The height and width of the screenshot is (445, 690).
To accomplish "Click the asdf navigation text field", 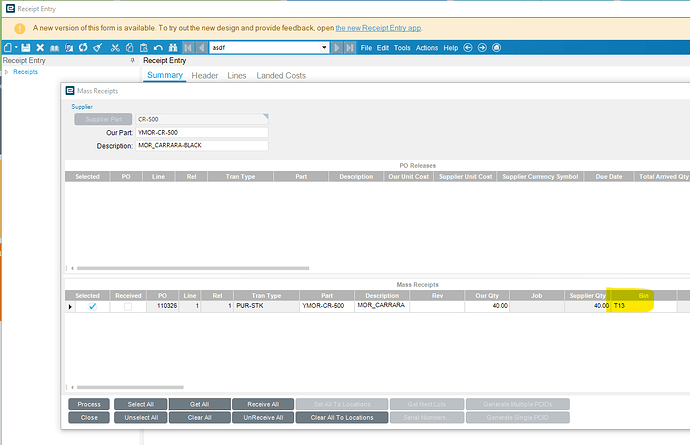I will [x=265, y=48].
